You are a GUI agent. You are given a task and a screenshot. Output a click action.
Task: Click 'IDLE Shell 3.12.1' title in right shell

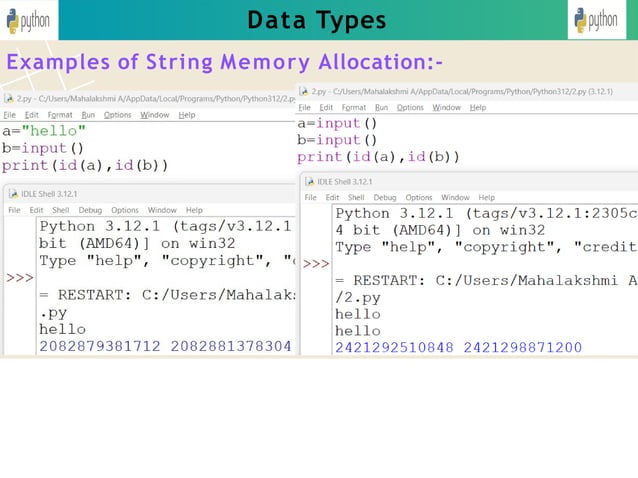pyautogui.click(x=345, y=182)
